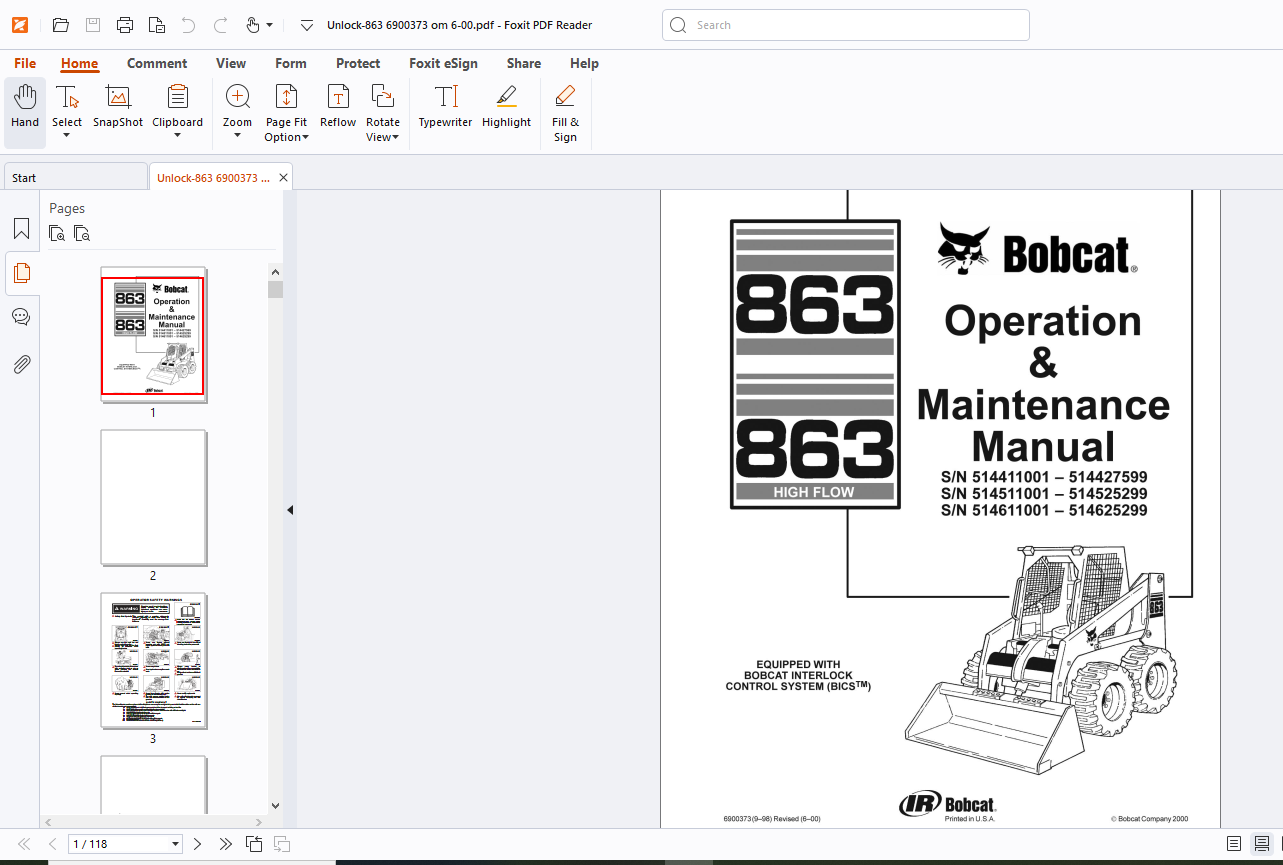Go to the next page
Image resolution: width=1283 pixels, height=865 pixels.
[197, 844]
